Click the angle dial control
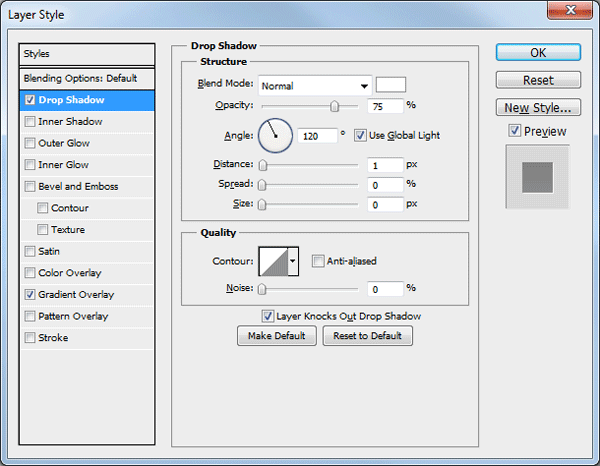Screen dimensions: 600x466 [x=276, y=136]
